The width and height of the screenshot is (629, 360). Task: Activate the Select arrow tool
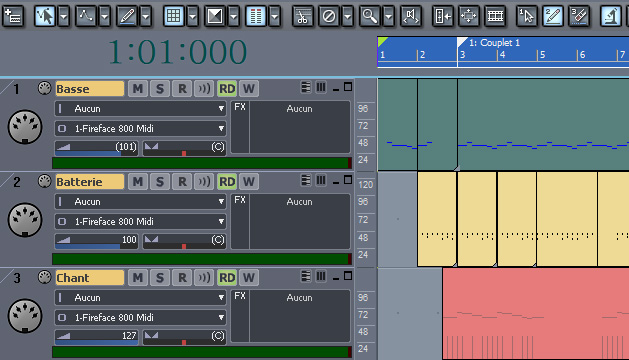[45, 16]
